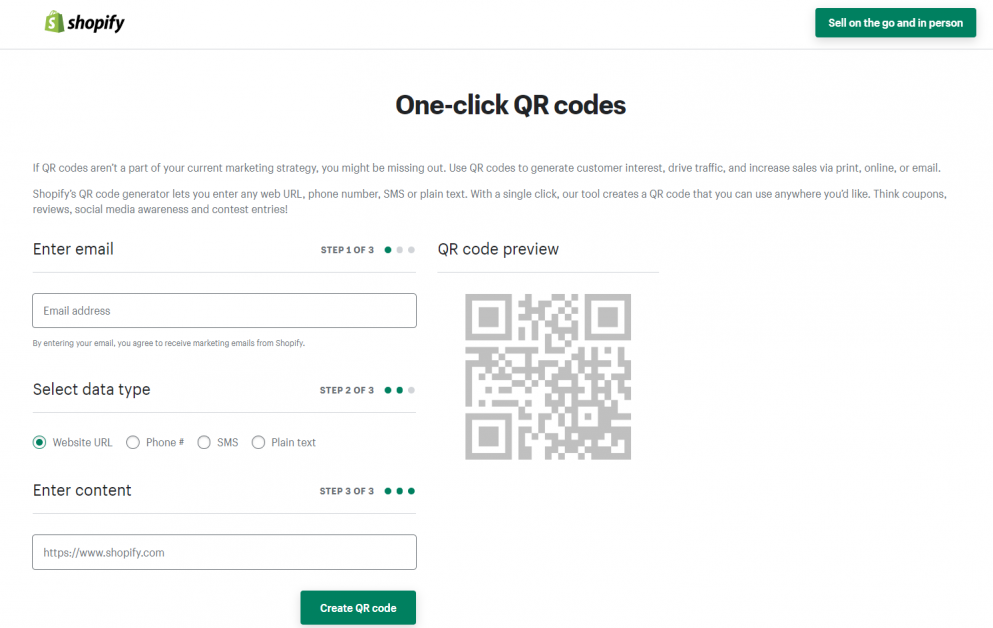Click the One-click QR codes page title

[x=510, y=104]
